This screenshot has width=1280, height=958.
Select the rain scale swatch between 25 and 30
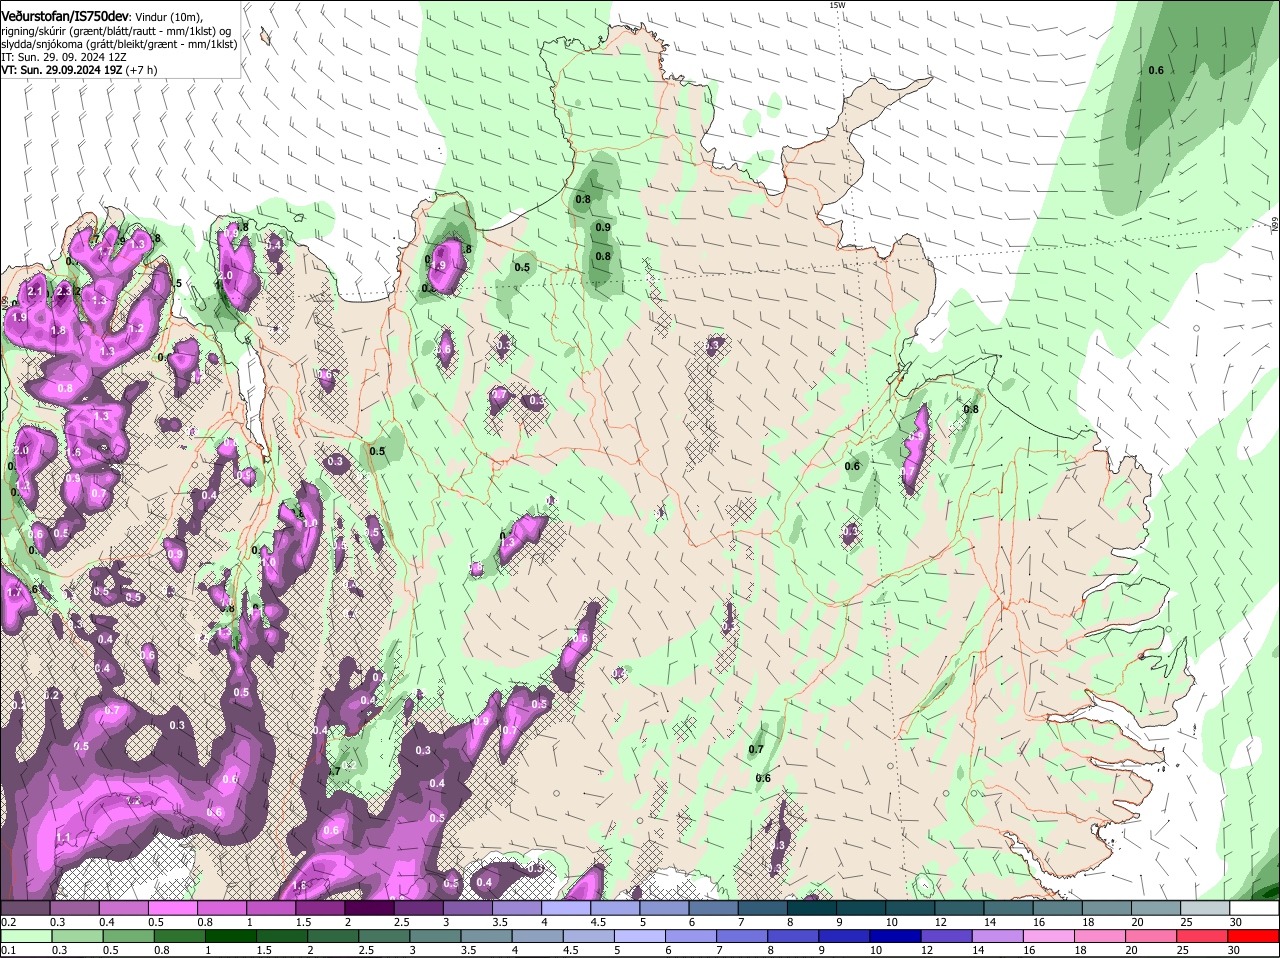pos(1203,936)
